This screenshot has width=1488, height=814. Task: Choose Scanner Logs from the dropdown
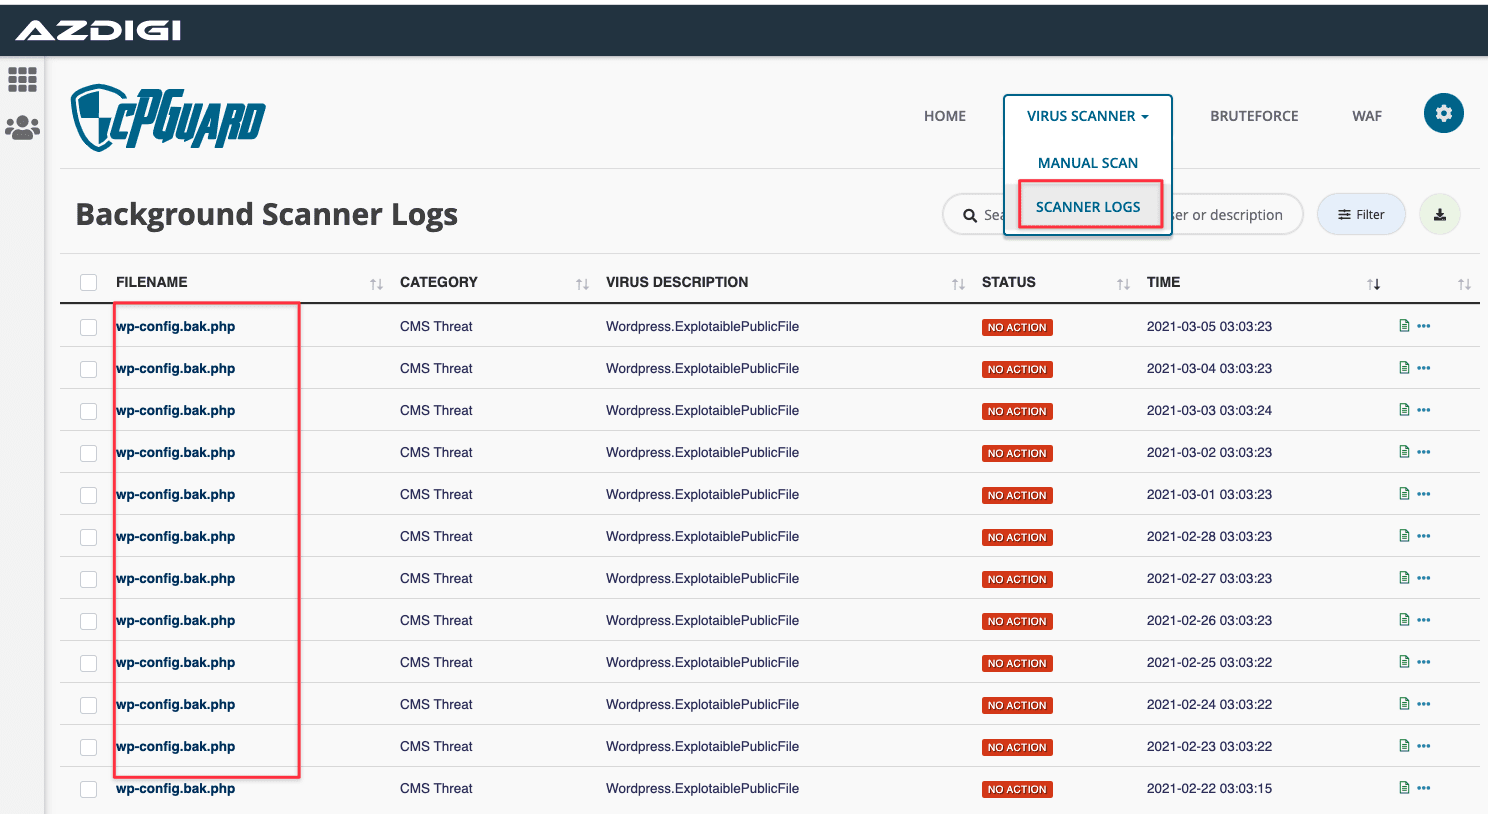pos(1088,207)
